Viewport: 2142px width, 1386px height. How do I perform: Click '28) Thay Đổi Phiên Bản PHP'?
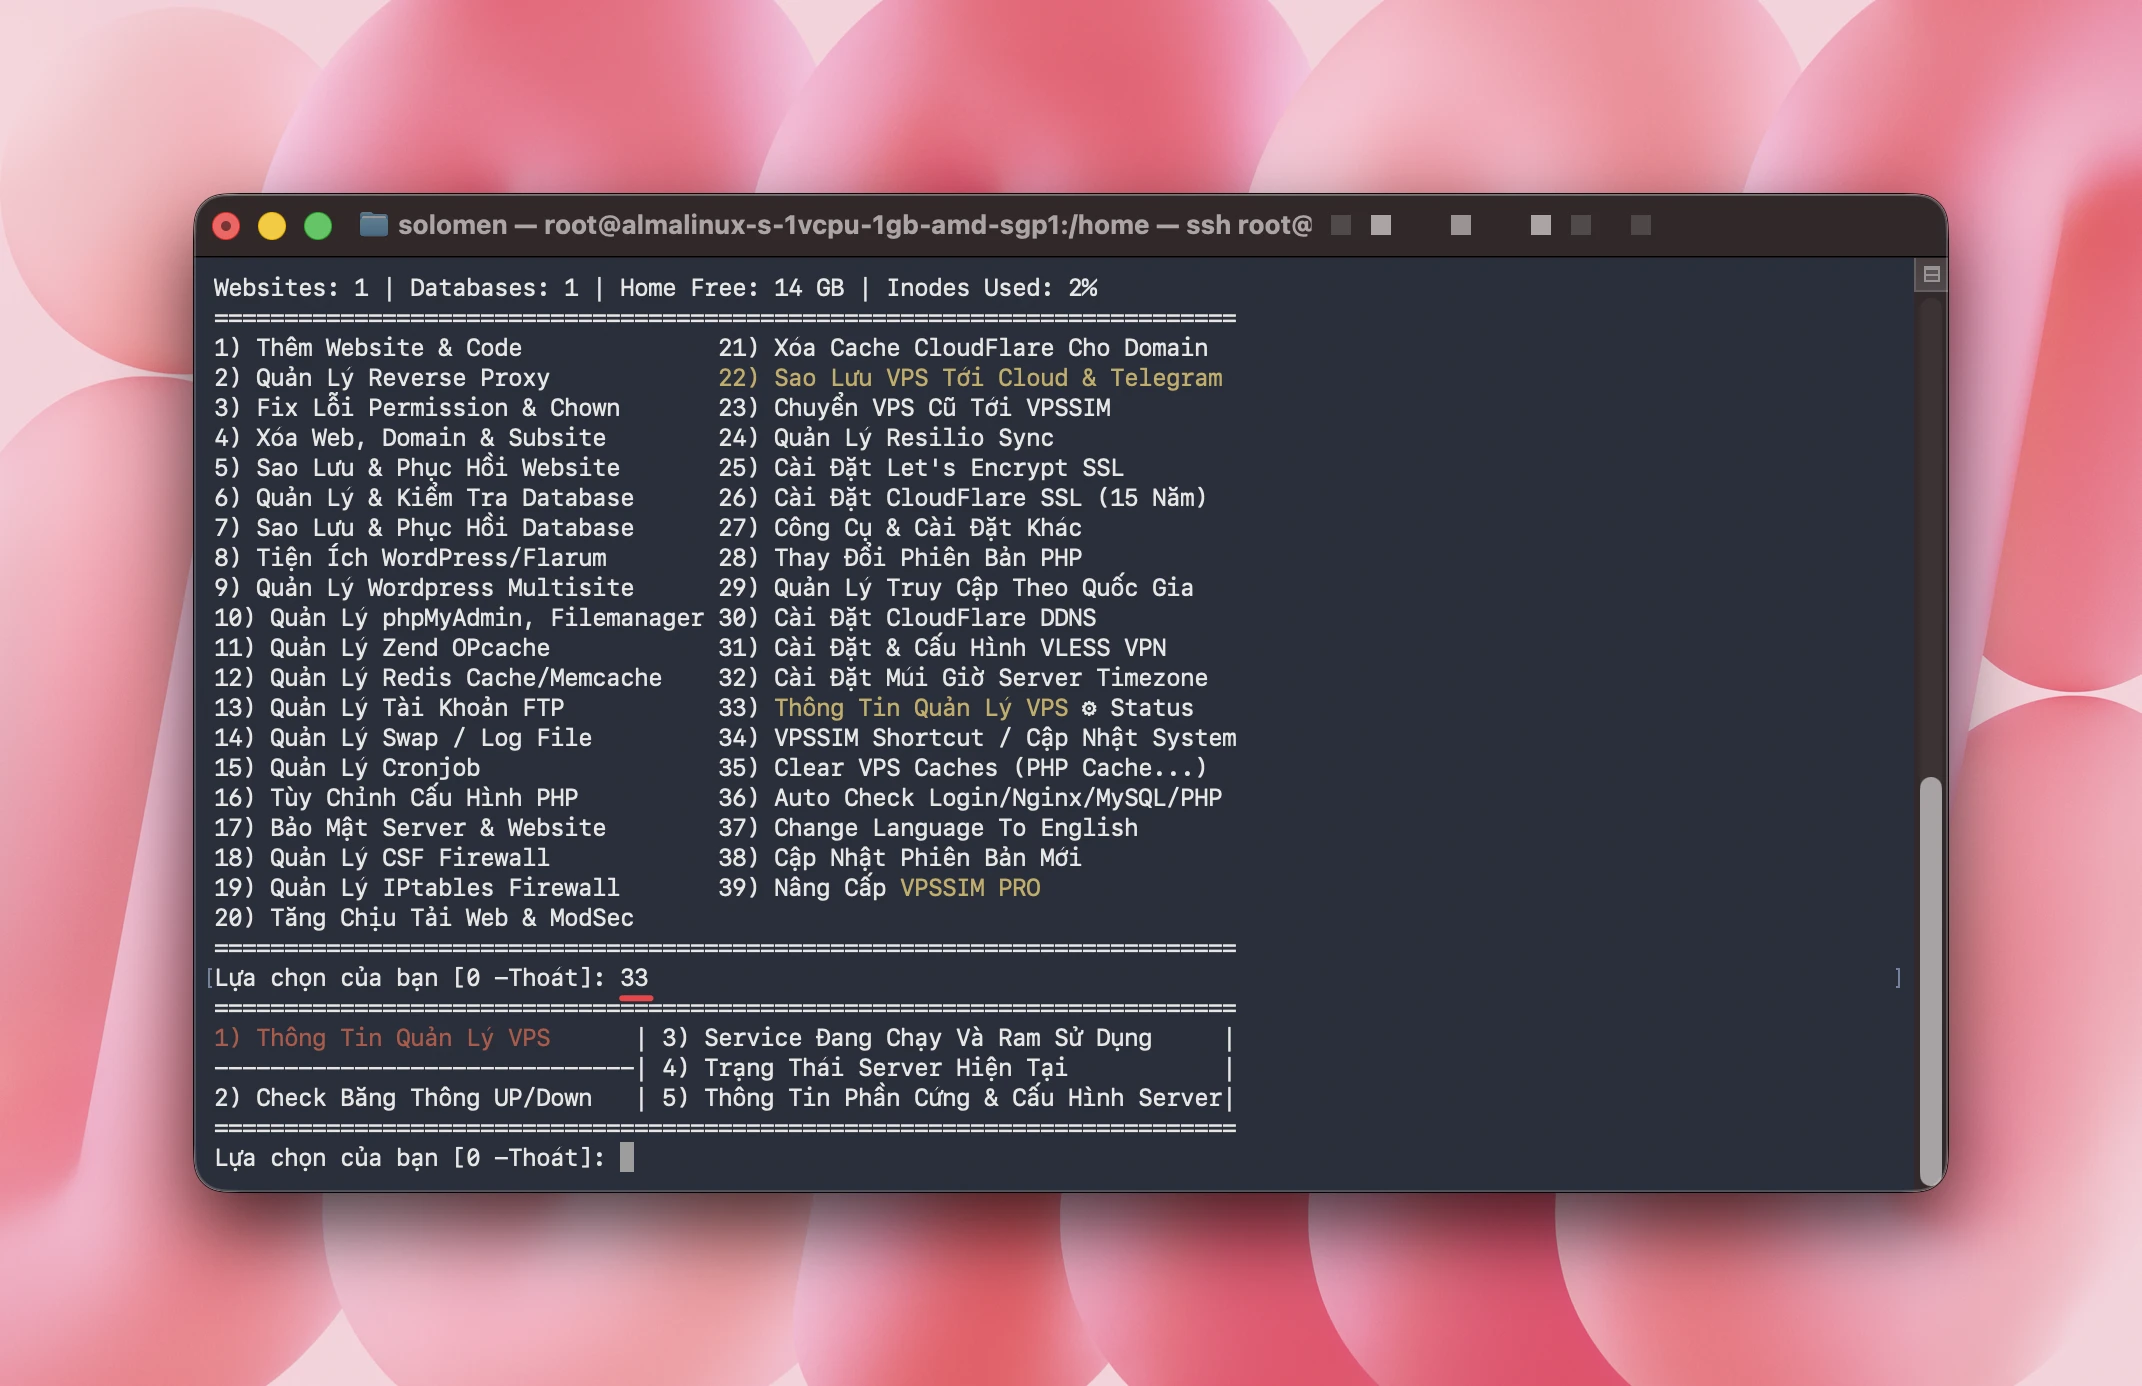tap(900, 558)
